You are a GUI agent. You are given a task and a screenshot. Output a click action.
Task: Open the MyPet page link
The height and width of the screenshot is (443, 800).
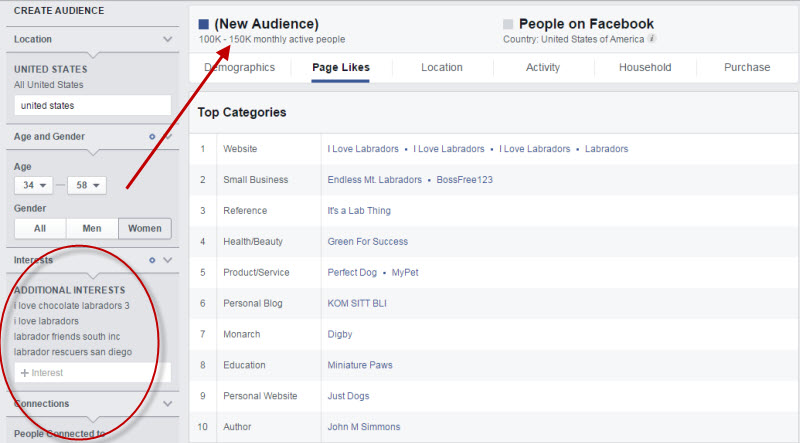(x=405, y=273)
